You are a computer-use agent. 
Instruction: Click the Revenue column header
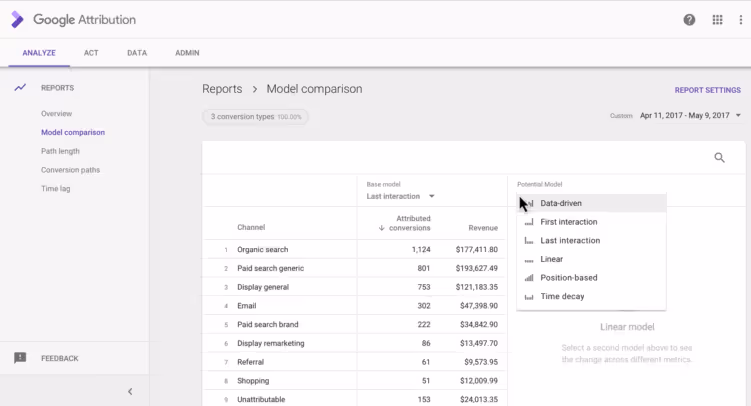pyautogui.click(x=483, y=228)
